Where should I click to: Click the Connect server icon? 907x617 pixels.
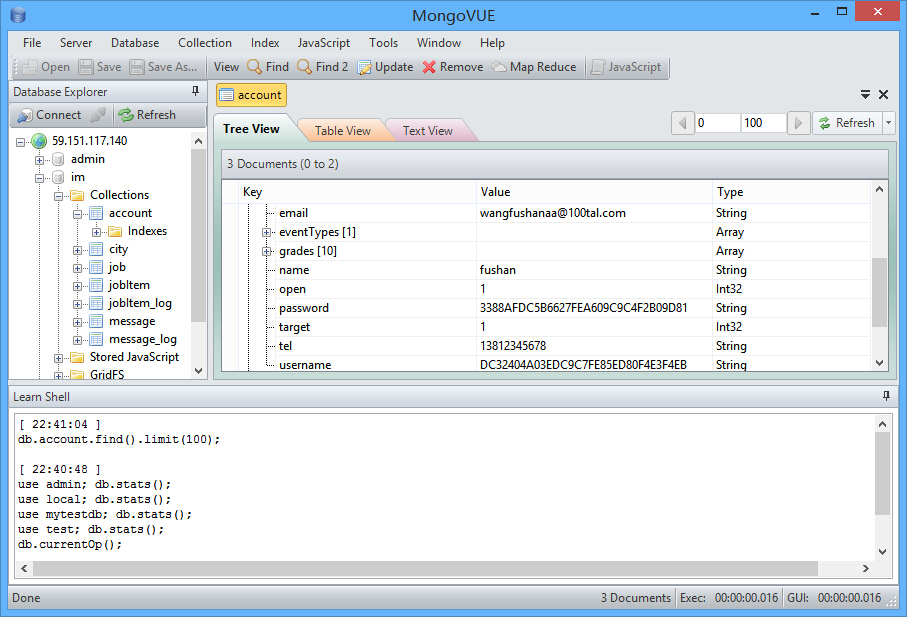(x=25, y=115)
